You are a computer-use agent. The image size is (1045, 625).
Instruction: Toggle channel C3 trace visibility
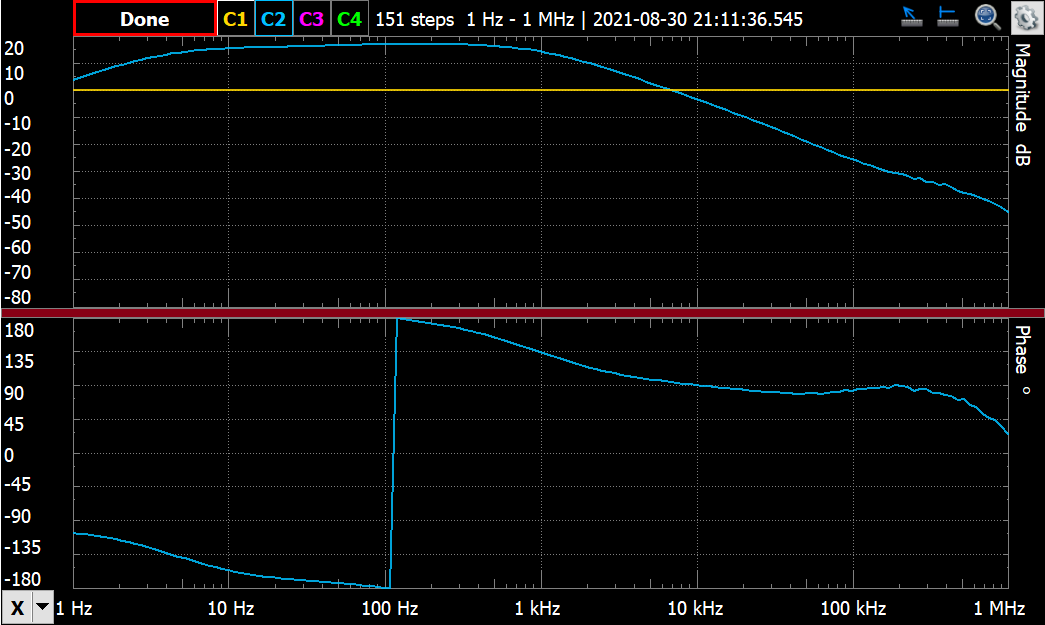point(311,19)
